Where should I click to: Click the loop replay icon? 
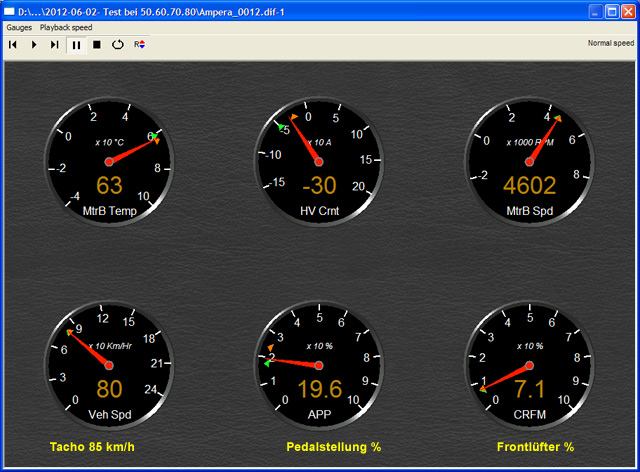coord(117,44)
